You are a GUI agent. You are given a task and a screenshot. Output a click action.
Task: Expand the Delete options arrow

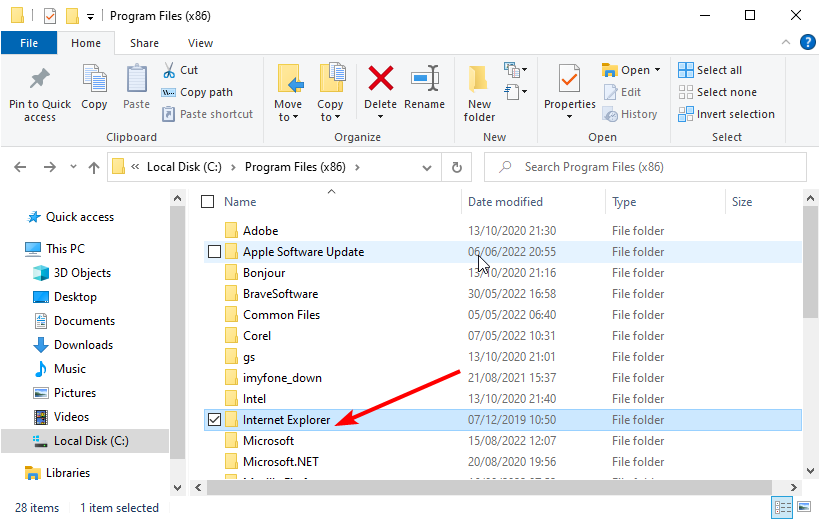[380, 117]
